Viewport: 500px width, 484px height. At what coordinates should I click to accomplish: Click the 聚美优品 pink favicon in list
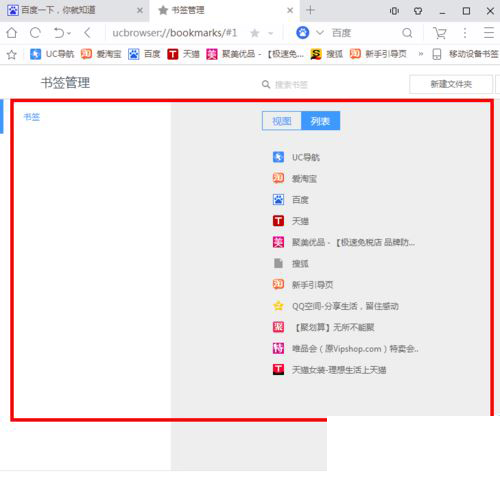point(278,242)
